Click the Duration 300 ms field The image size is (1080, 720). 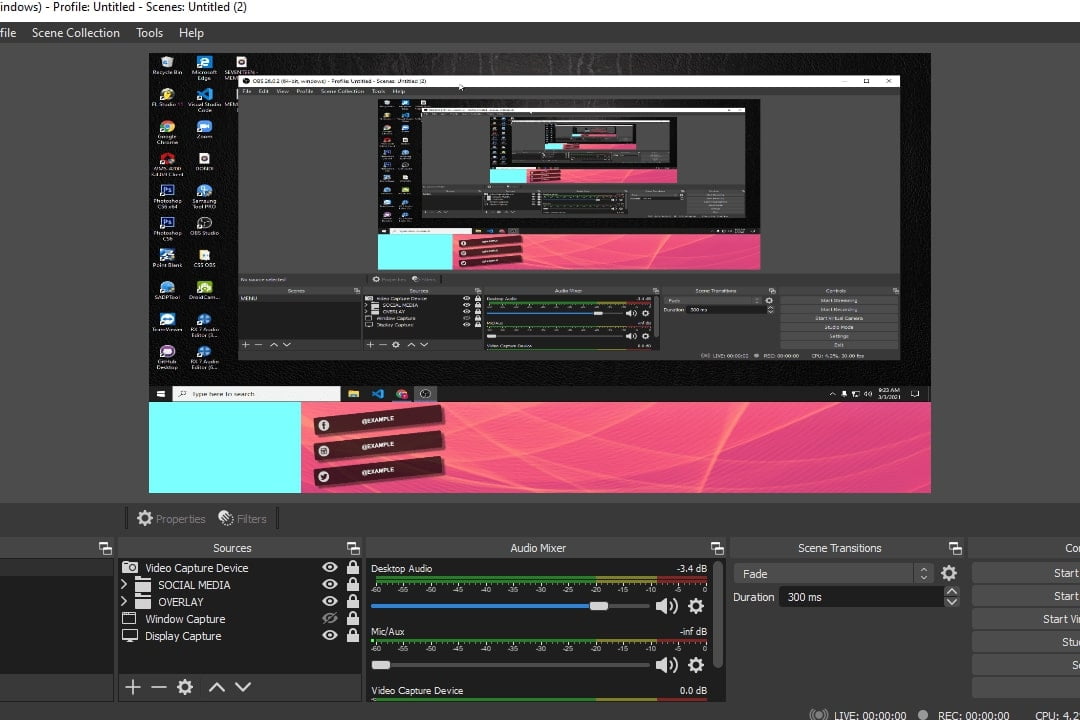coord(861,597)
